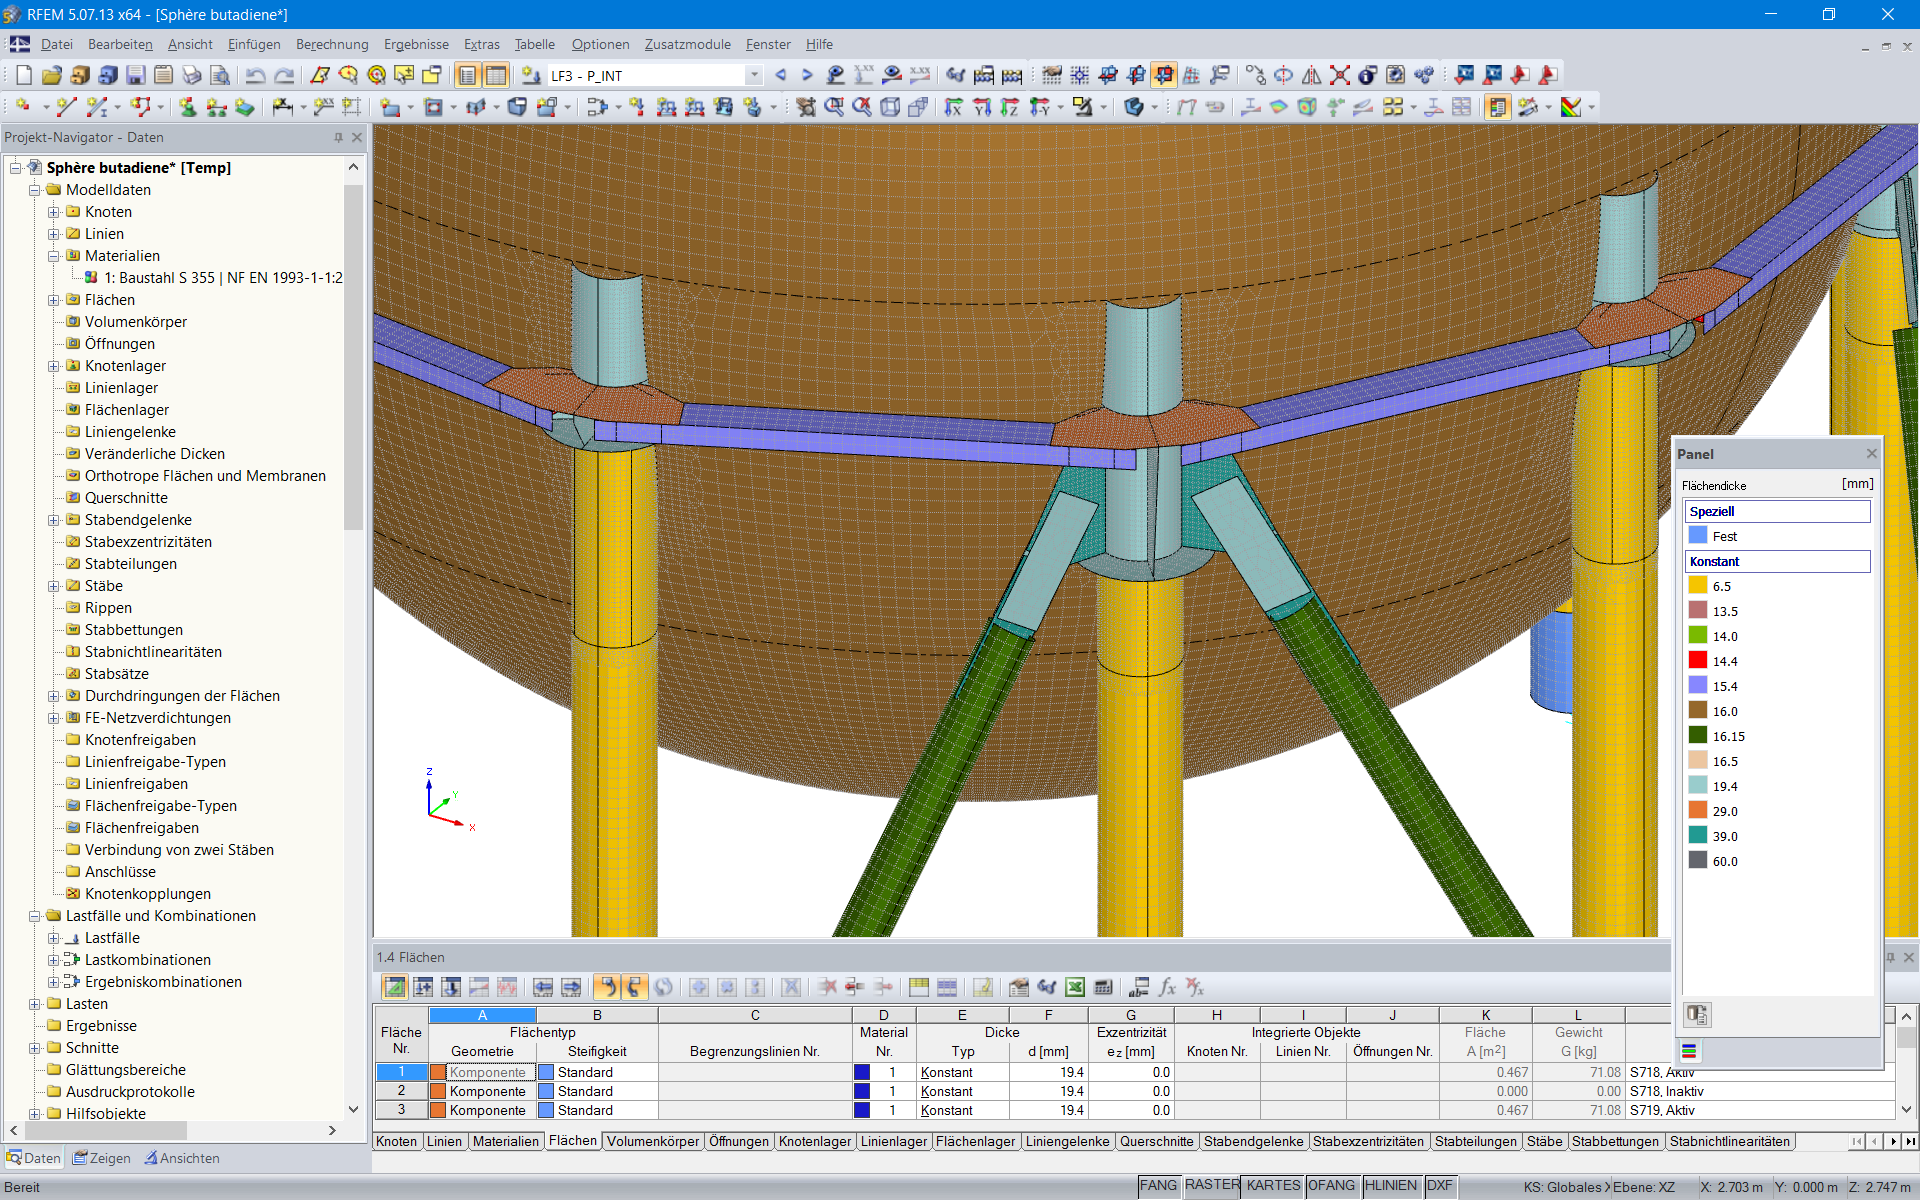Open the LF3 - P_INT load case dropdown
Screen dimensions: 1920x1200
(x=755, y=75)
